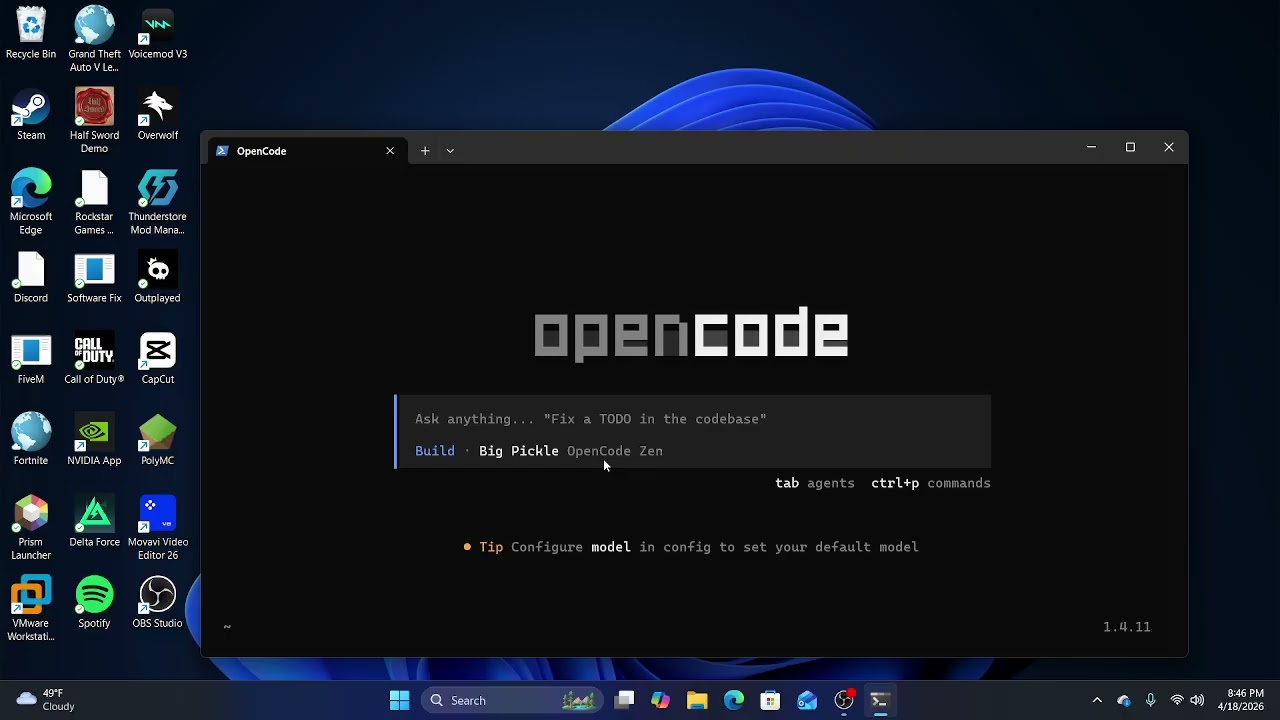
Task: Click the Build agent label
Action: [x=435, y=451]
